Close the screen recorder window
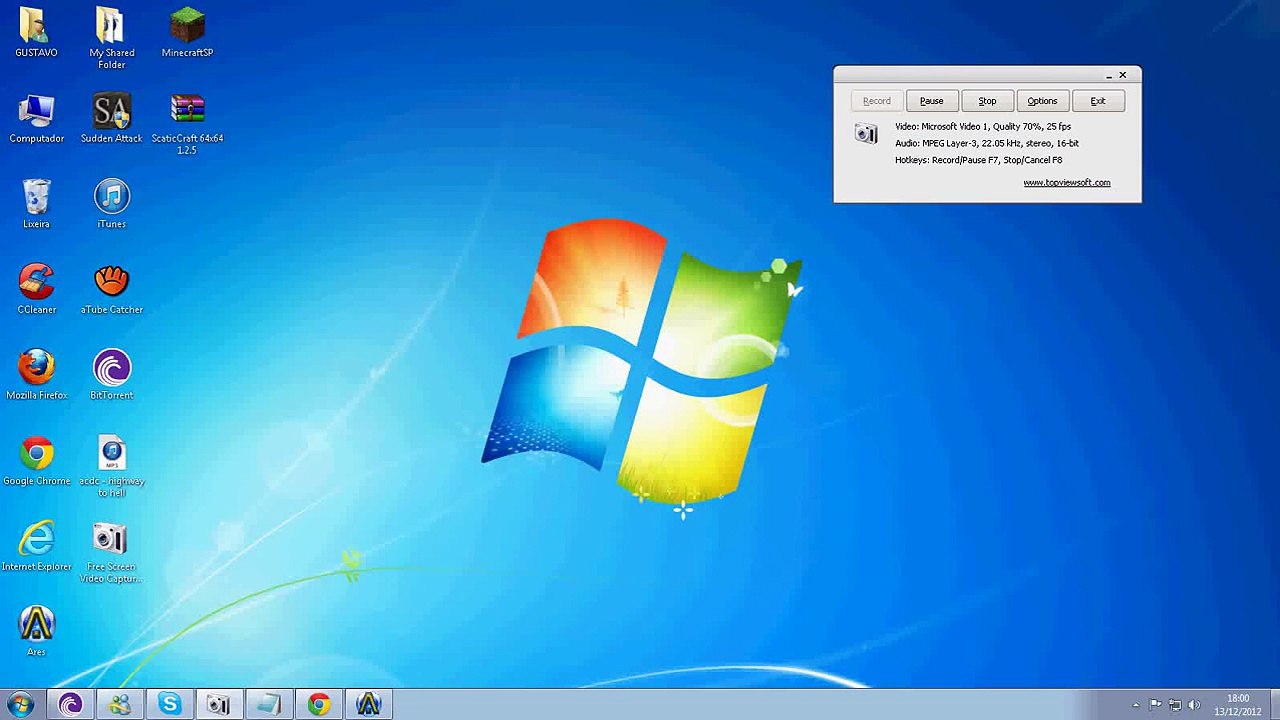 tap(1123, 75)
